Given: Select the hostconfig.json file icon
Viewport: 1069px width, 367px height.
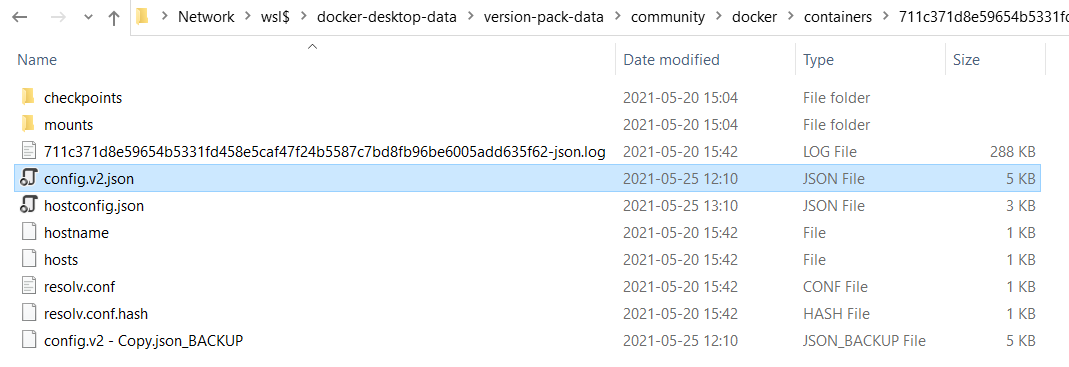Looking at the screenshot, I should (x=28, y=205).
